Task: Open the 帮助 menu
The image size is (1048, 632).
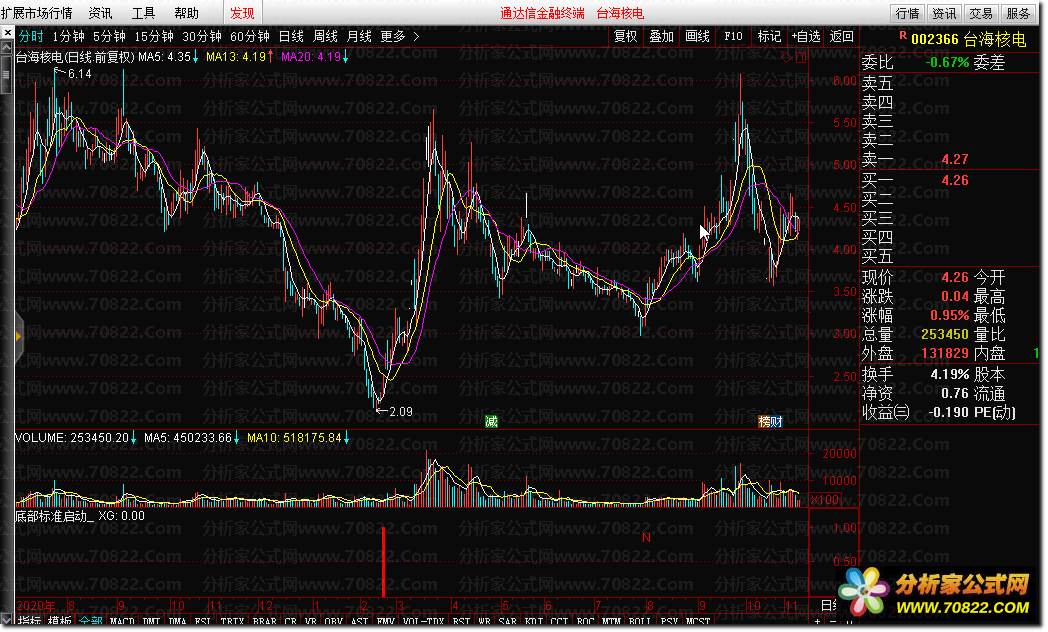Action: (186, 13)
